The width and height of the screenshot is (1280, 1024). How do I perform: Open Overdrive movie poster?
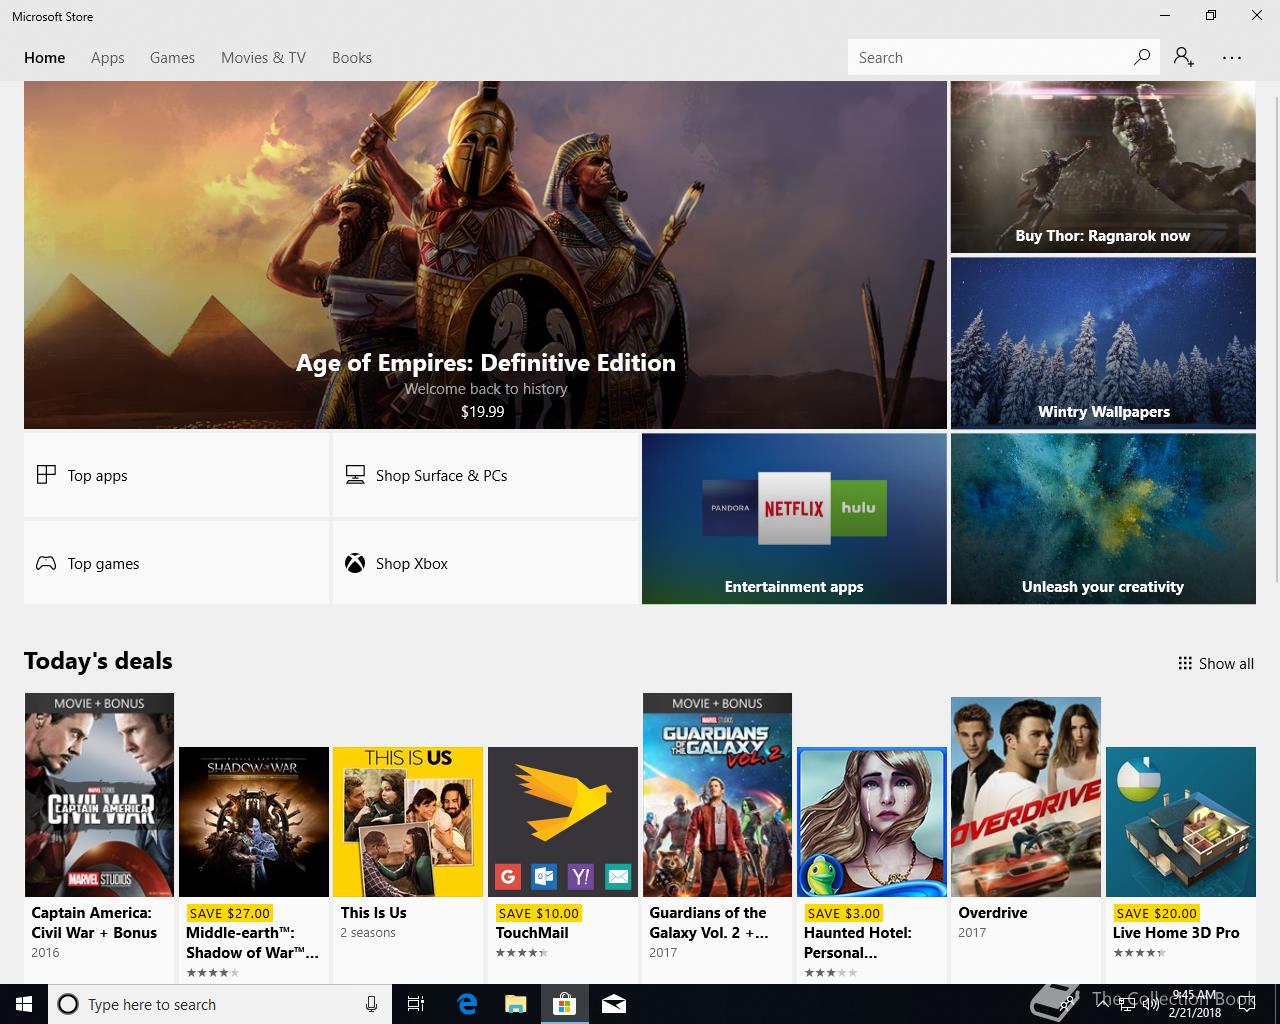point(1026,797)
